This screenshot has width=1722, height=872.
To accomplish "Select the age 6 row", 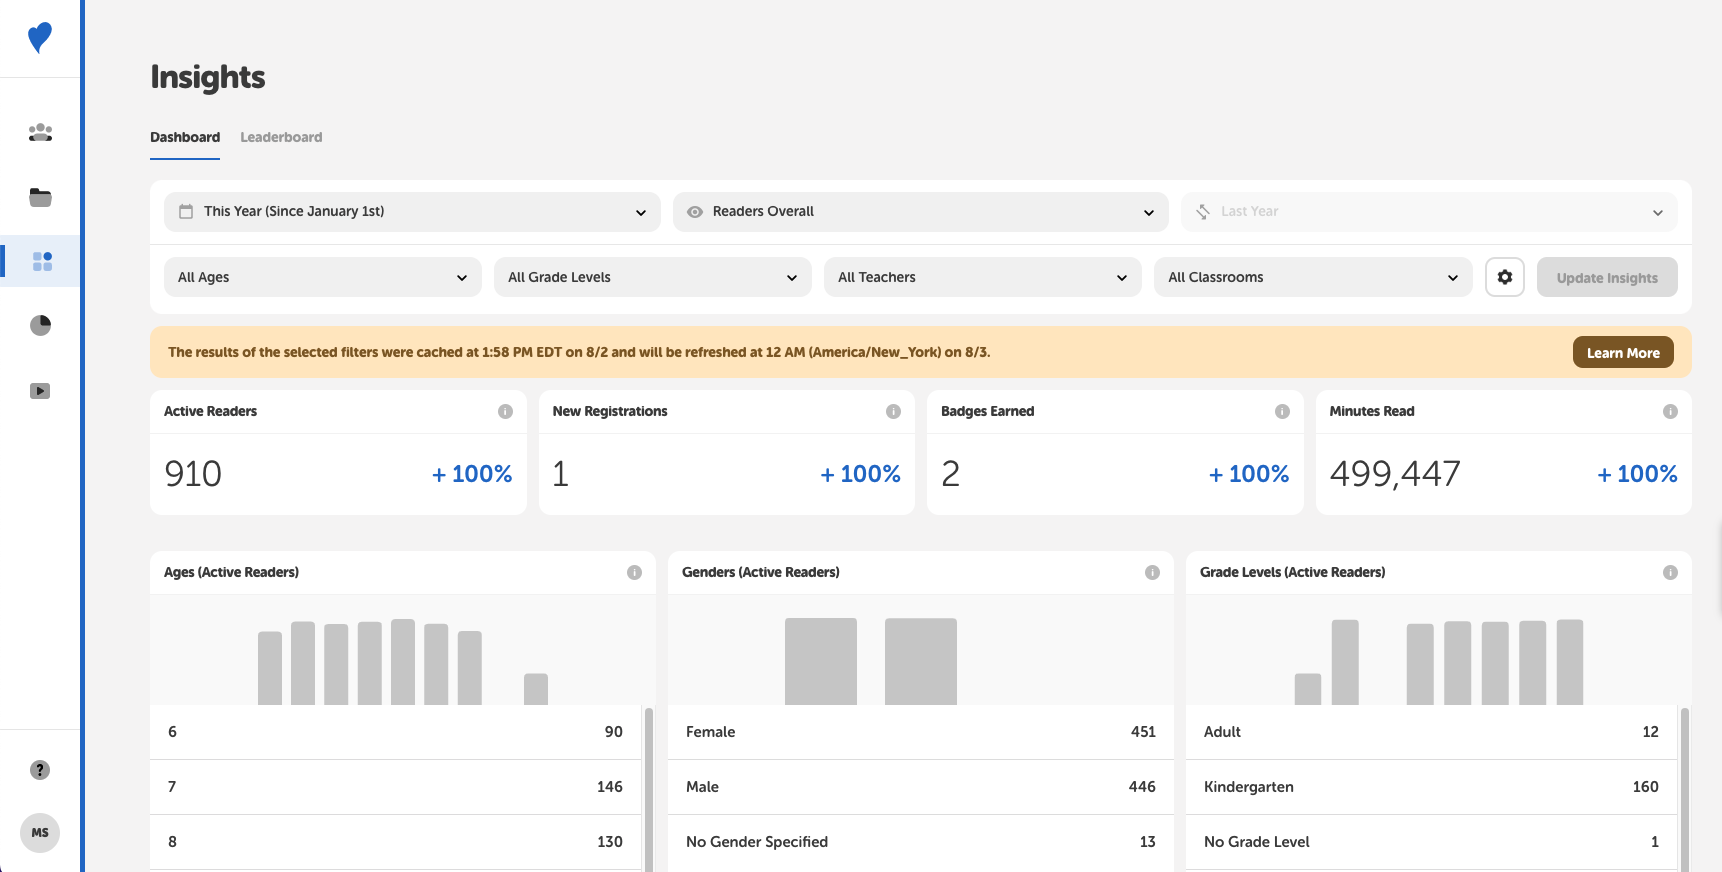I will (396, 732).
